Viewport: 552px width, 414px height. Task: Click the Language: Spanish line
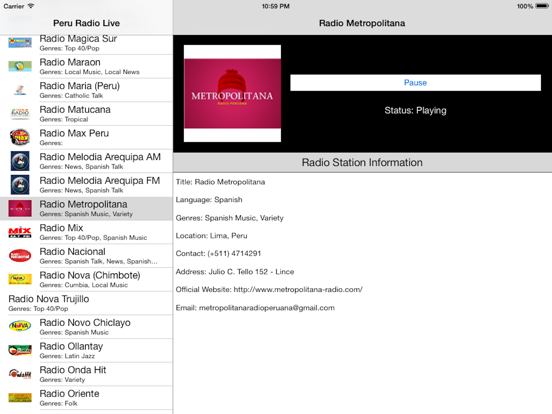[209, 200]
